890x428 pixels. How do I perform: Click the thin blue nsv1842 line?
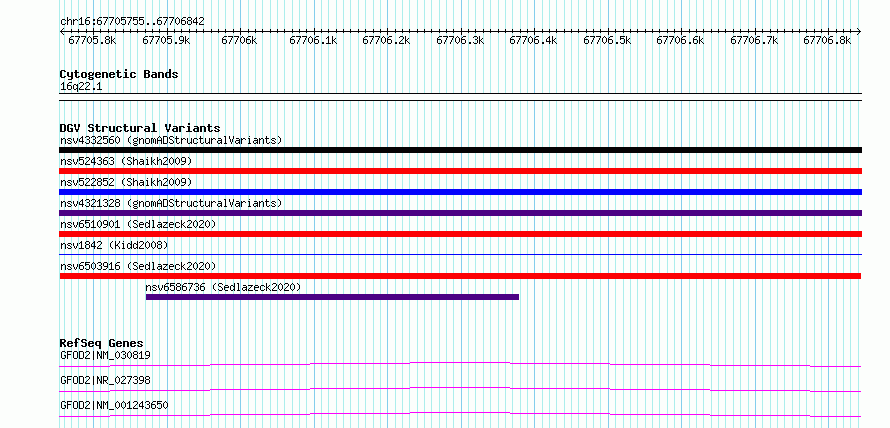[460, 254]
